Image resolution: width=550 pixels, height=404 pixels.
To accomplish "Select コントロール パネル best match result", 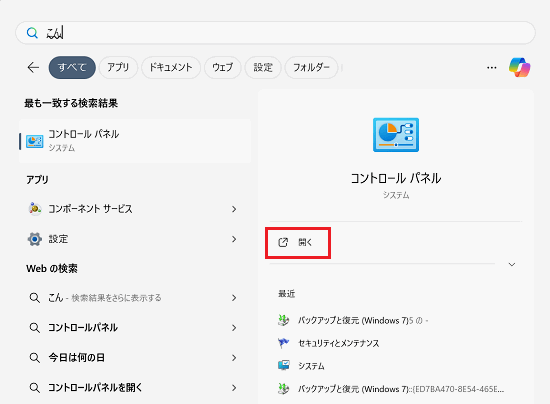I will [x=135, y=141].
